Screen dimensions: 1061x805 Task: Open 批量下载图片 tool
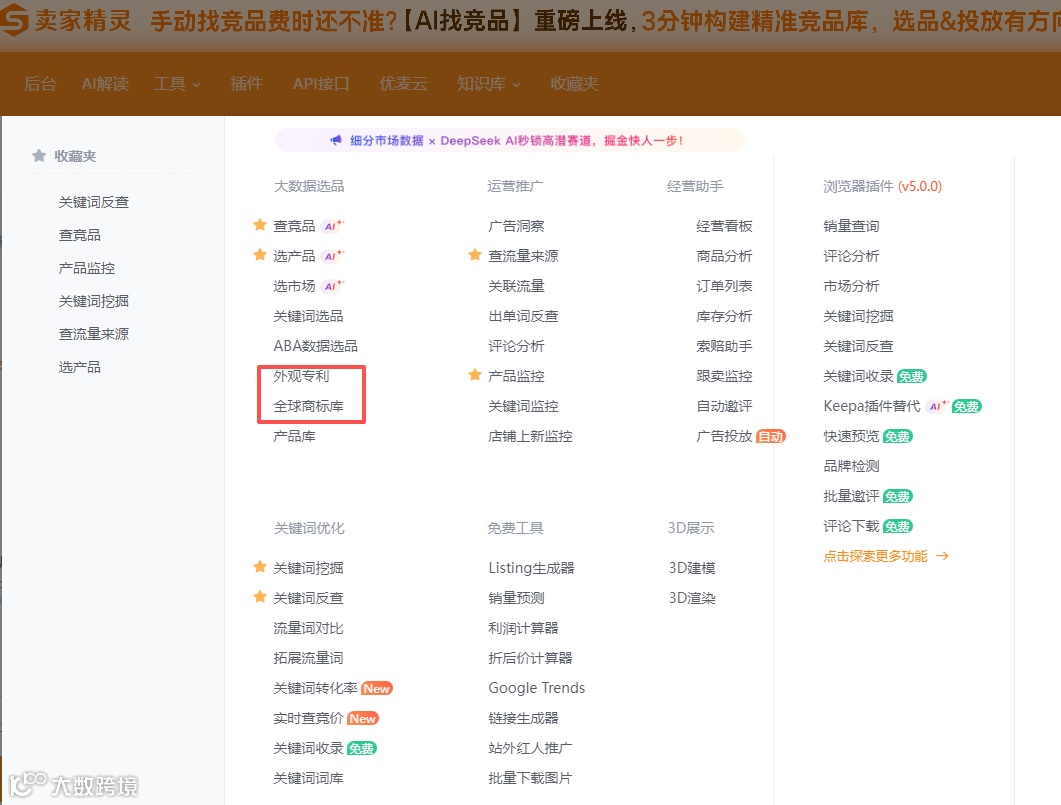coord(530,778)
